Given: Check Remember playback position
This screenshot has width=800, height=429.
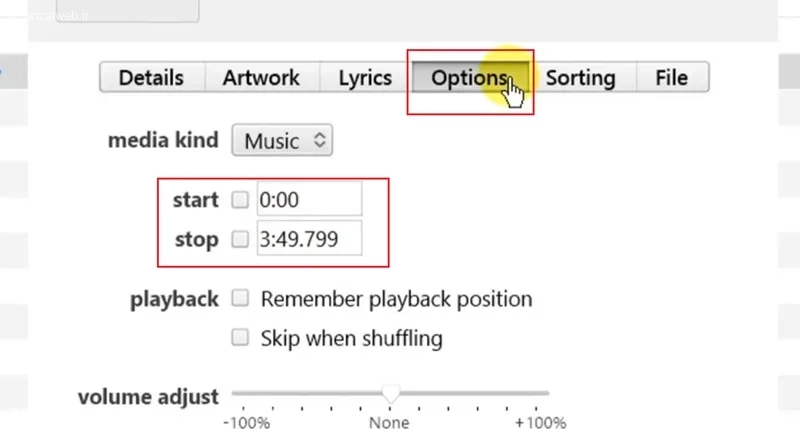Looking at the screenshot, I should click(x=240, y=298).
